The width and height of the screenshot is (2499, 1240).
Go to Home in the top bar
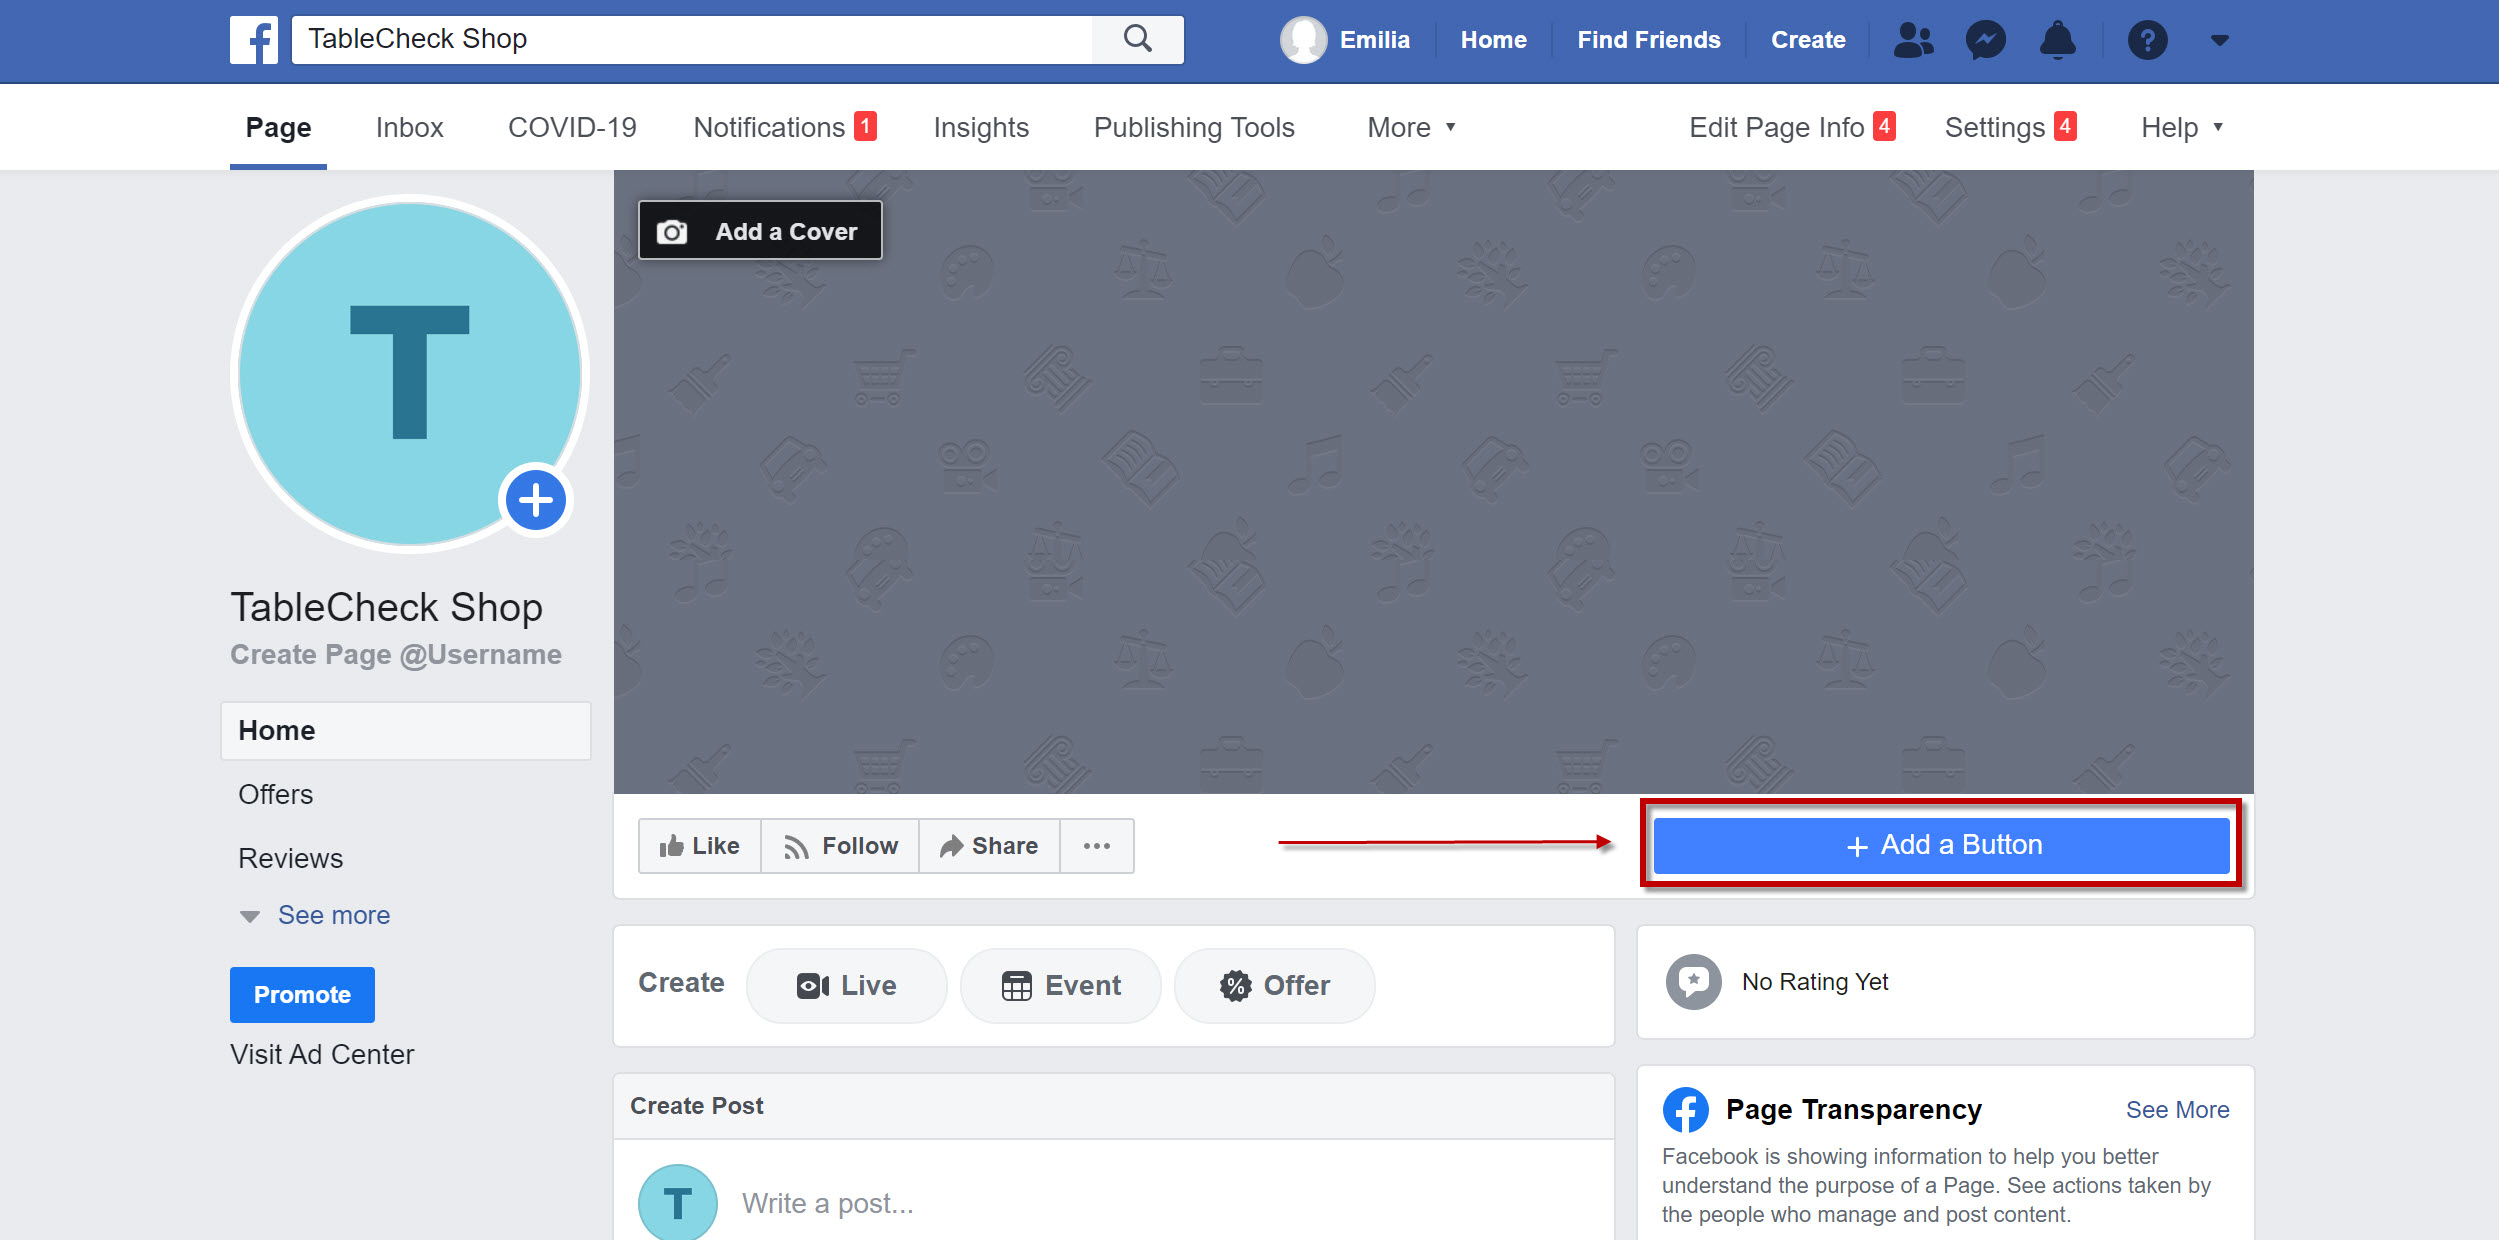[1493, 40]
